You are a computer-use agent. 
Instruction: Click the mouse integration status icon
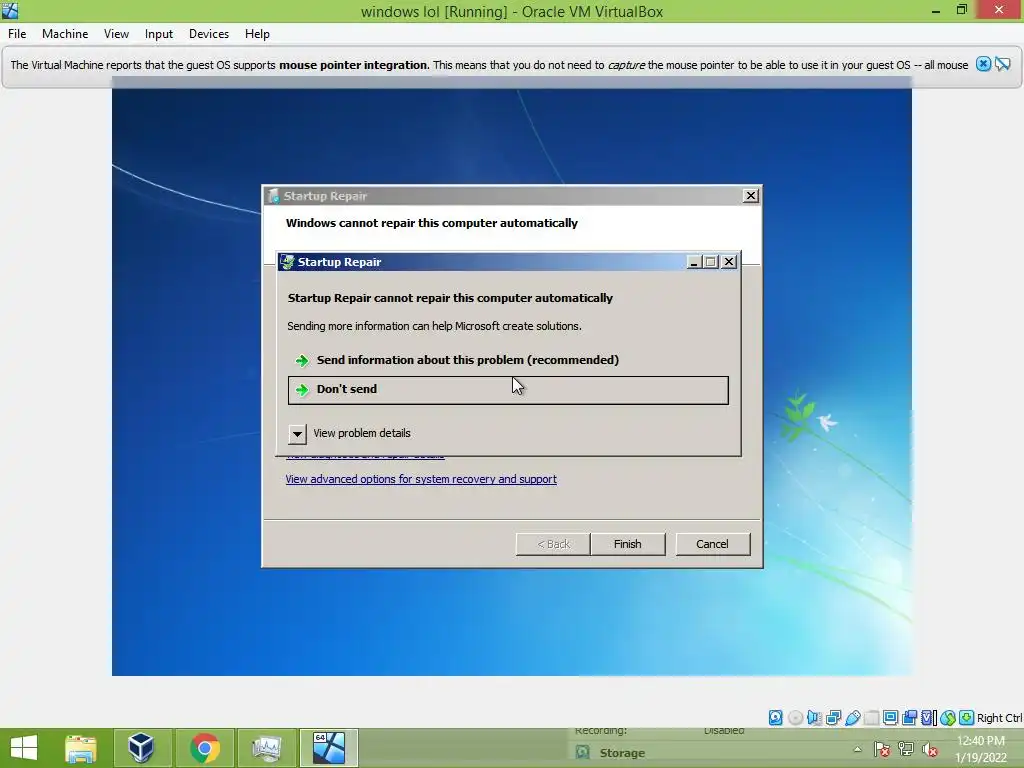pyautogui.click(x=948, y=718)
